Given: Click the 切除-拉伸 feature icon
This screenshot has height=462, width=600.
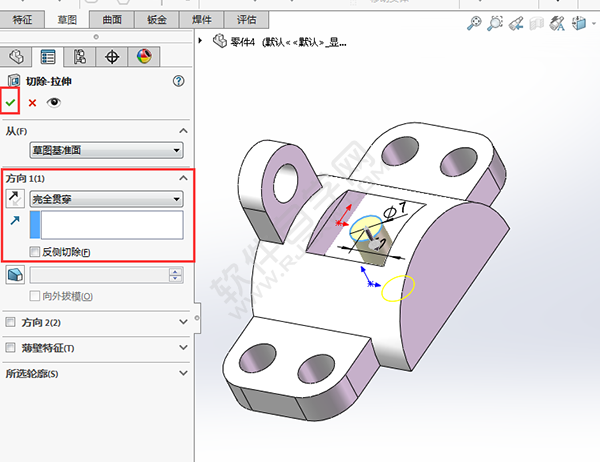Looking at the screenshot, I should tap(14, 81).
